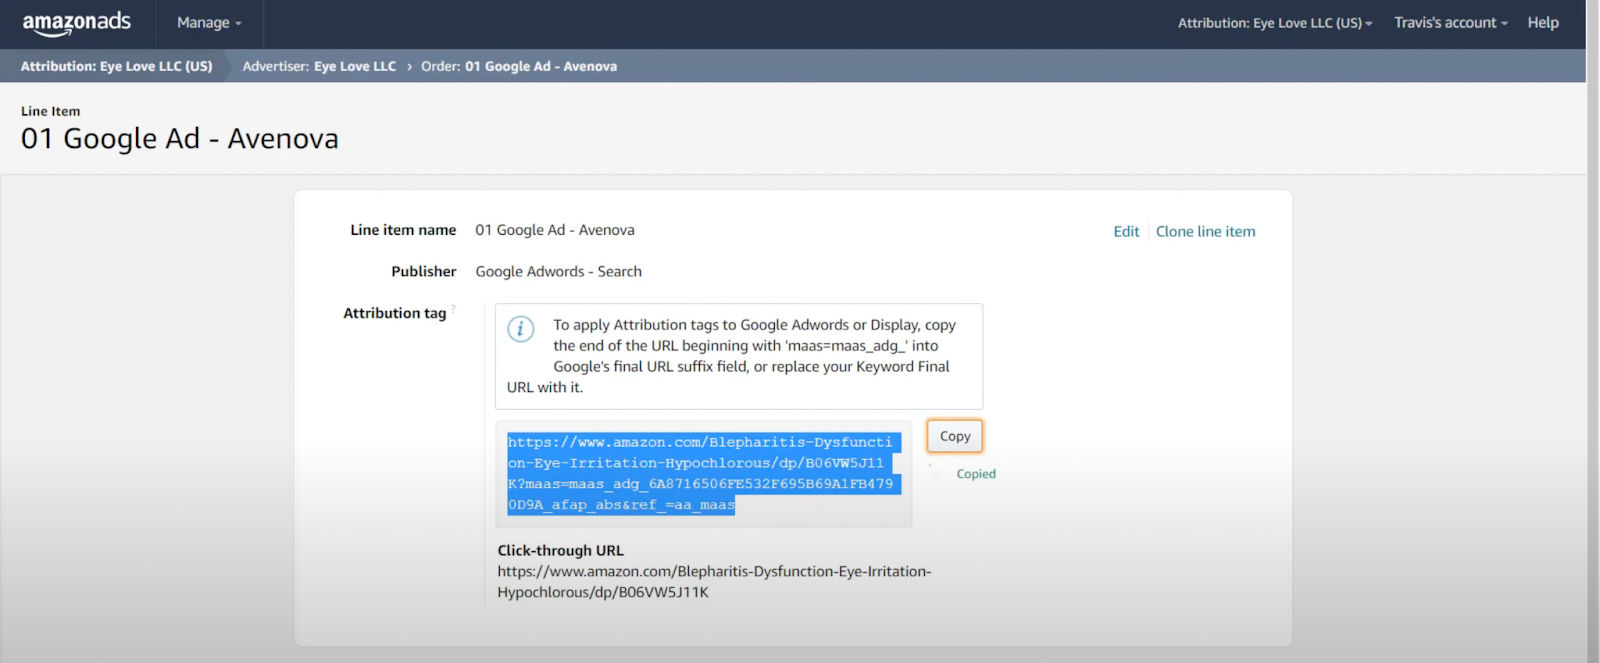This screenshot has height=663, width=1600.
Task: Click the Copy button
Action: click(x=955, y=436)
